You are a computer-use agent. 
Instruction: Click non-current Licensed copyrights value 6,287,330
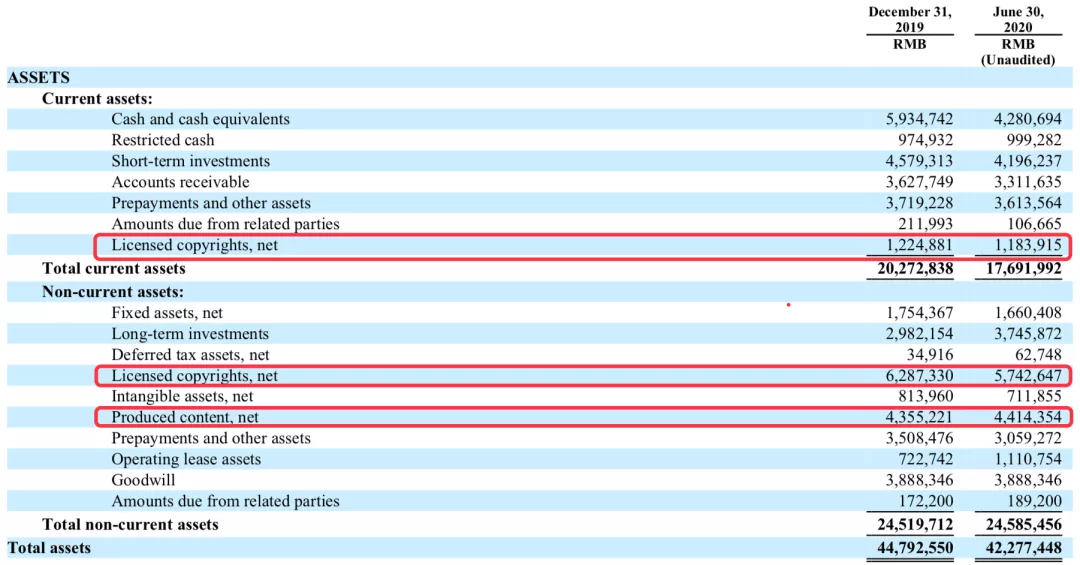920,376
